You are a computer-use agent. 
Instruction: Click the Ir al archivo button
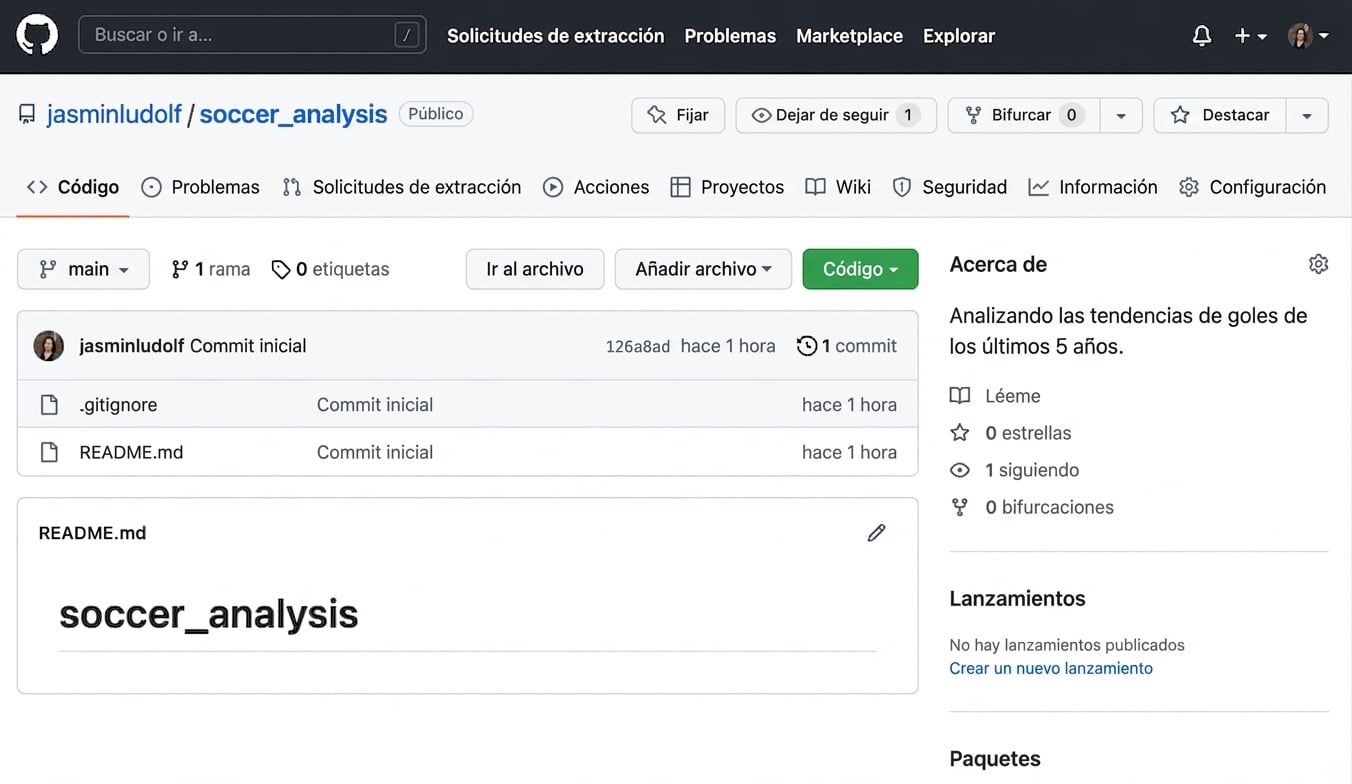535,269
